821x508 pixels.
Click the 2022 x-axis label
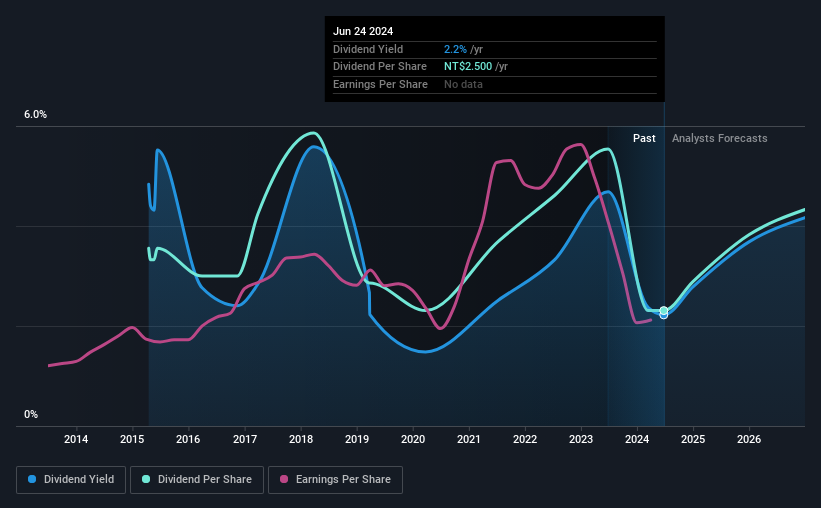coord(525,439)
